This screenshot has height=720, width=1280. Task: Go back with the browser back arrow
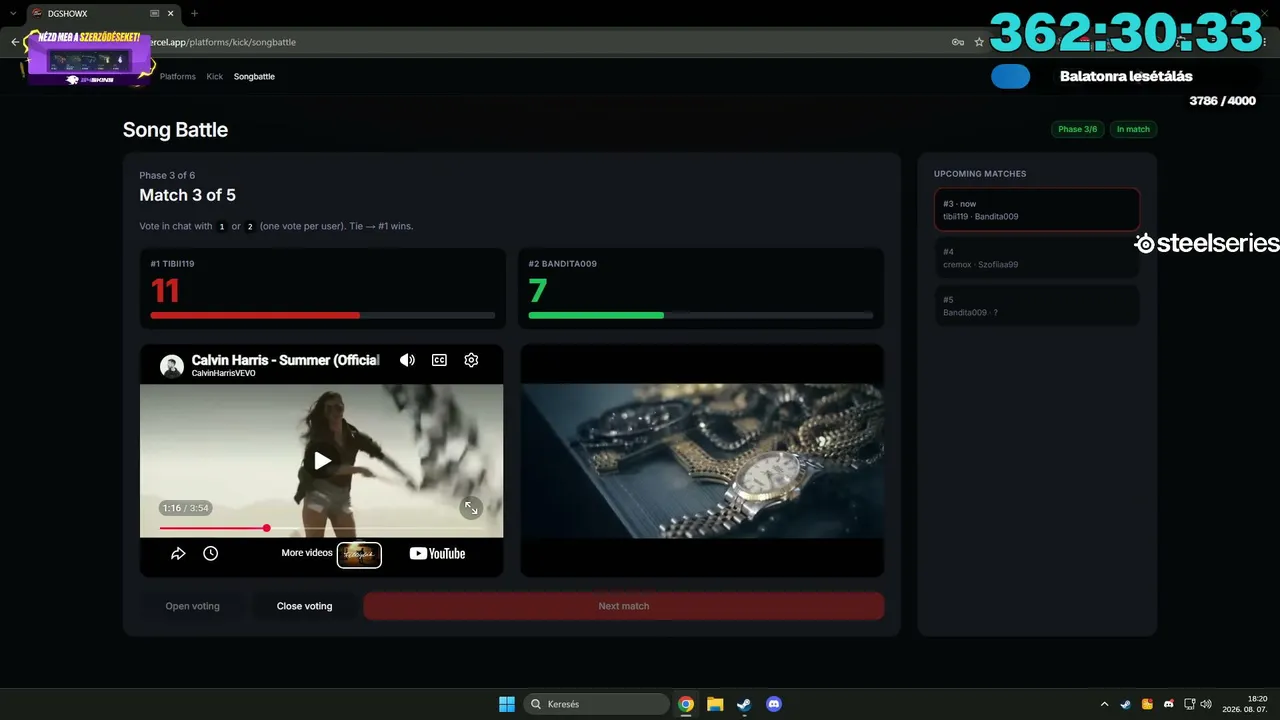14,42
